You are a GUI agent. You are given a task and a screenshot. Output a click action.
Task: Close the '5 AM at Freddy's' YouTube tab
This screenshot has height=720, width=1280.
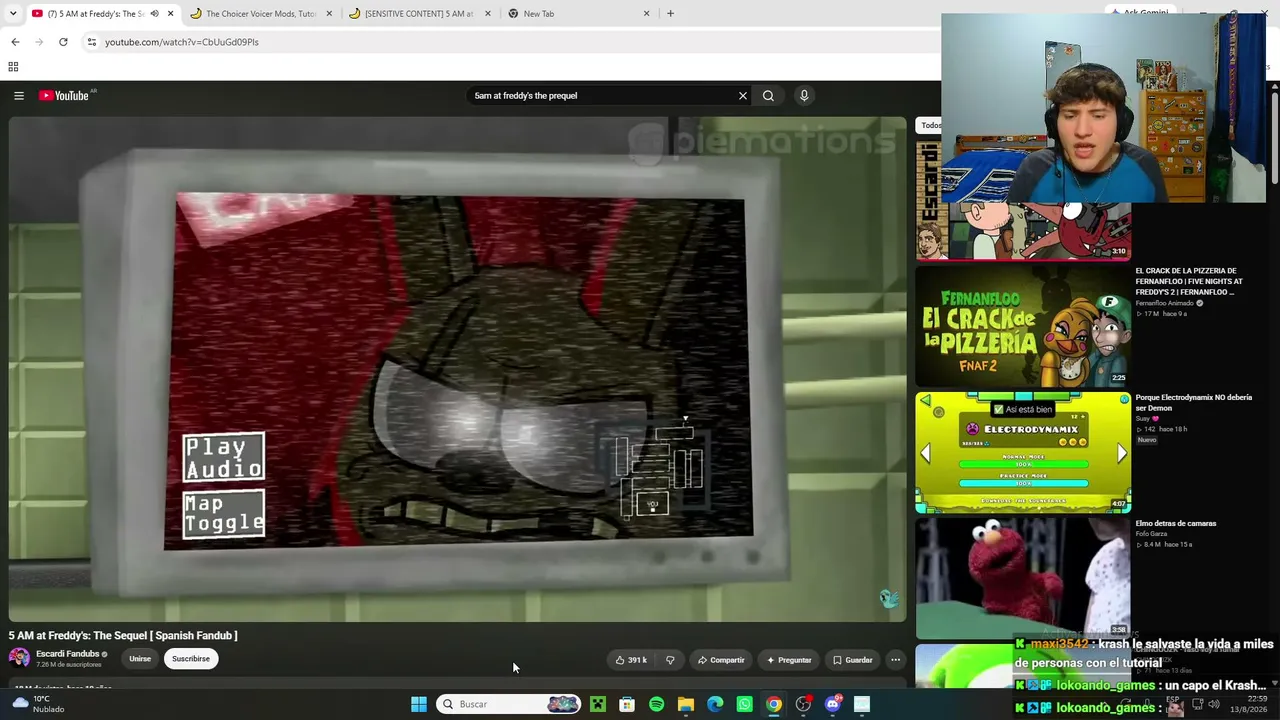(170, 14)
